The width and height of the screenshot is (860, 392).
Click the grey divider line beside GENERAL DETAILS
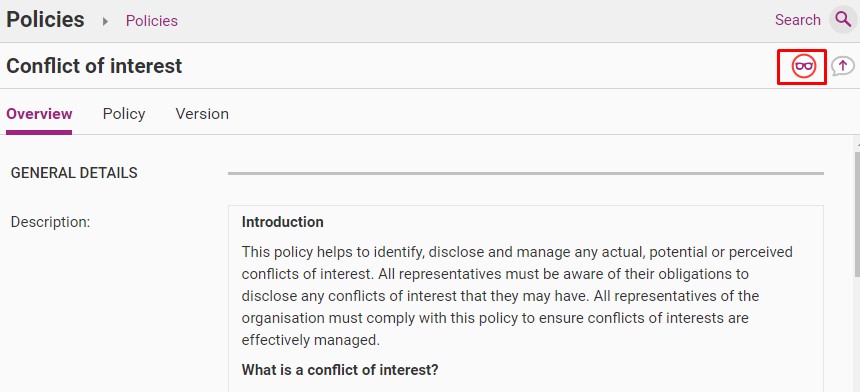point(526,173)
